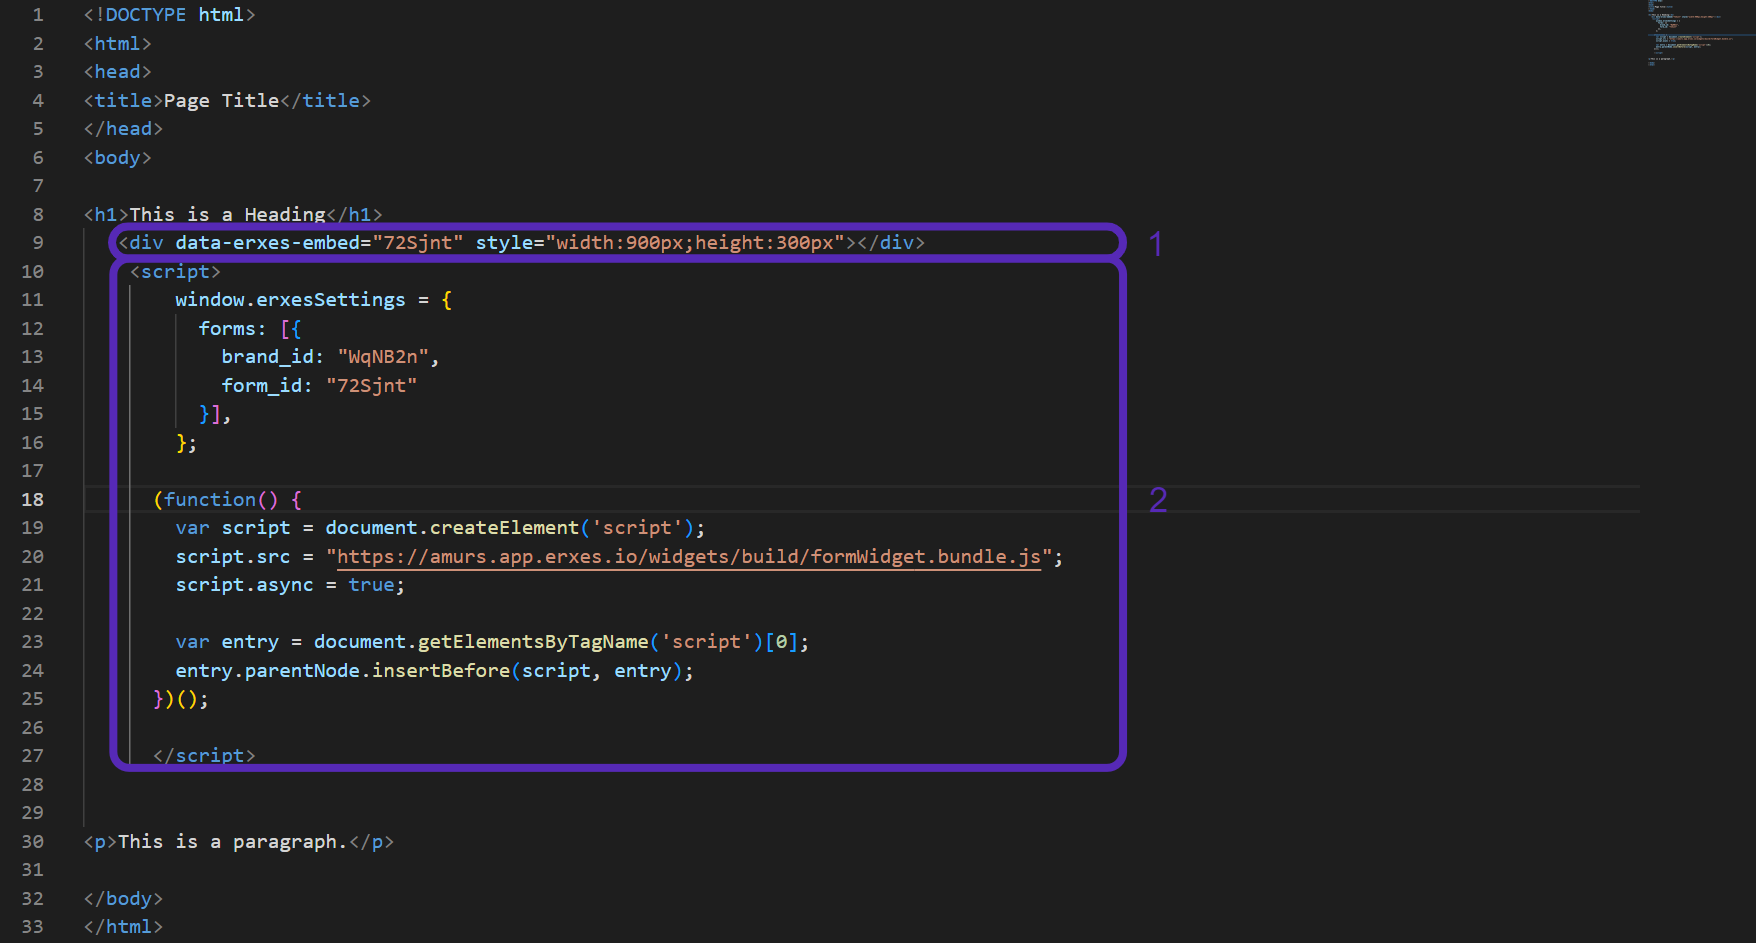Click the form_id value "72Sjnt" on line 14
This screenshot has height=943, width=1756.
[371, 385]
